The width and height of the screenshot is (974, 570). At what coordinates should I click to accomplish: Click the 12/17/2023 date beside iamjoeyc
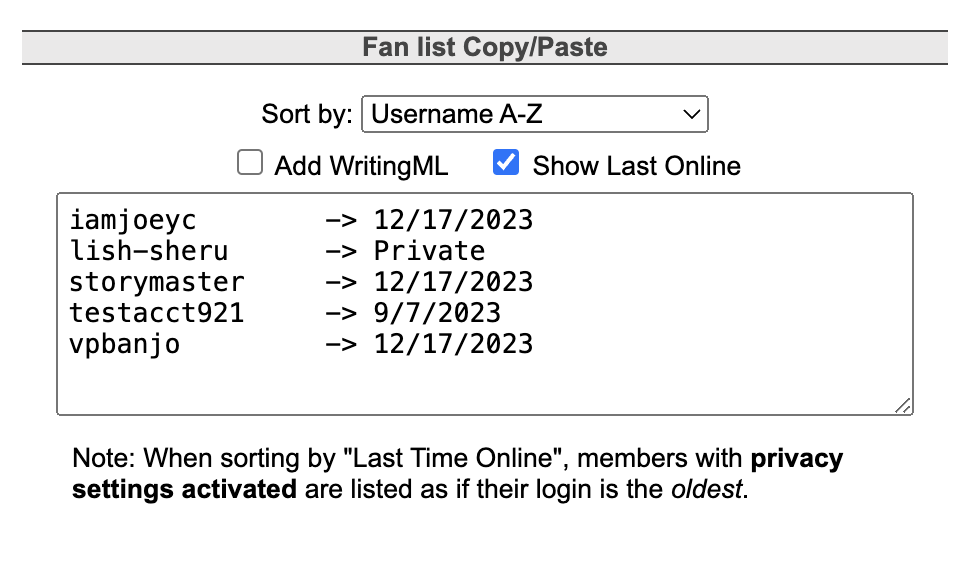(x=453, y=220)
